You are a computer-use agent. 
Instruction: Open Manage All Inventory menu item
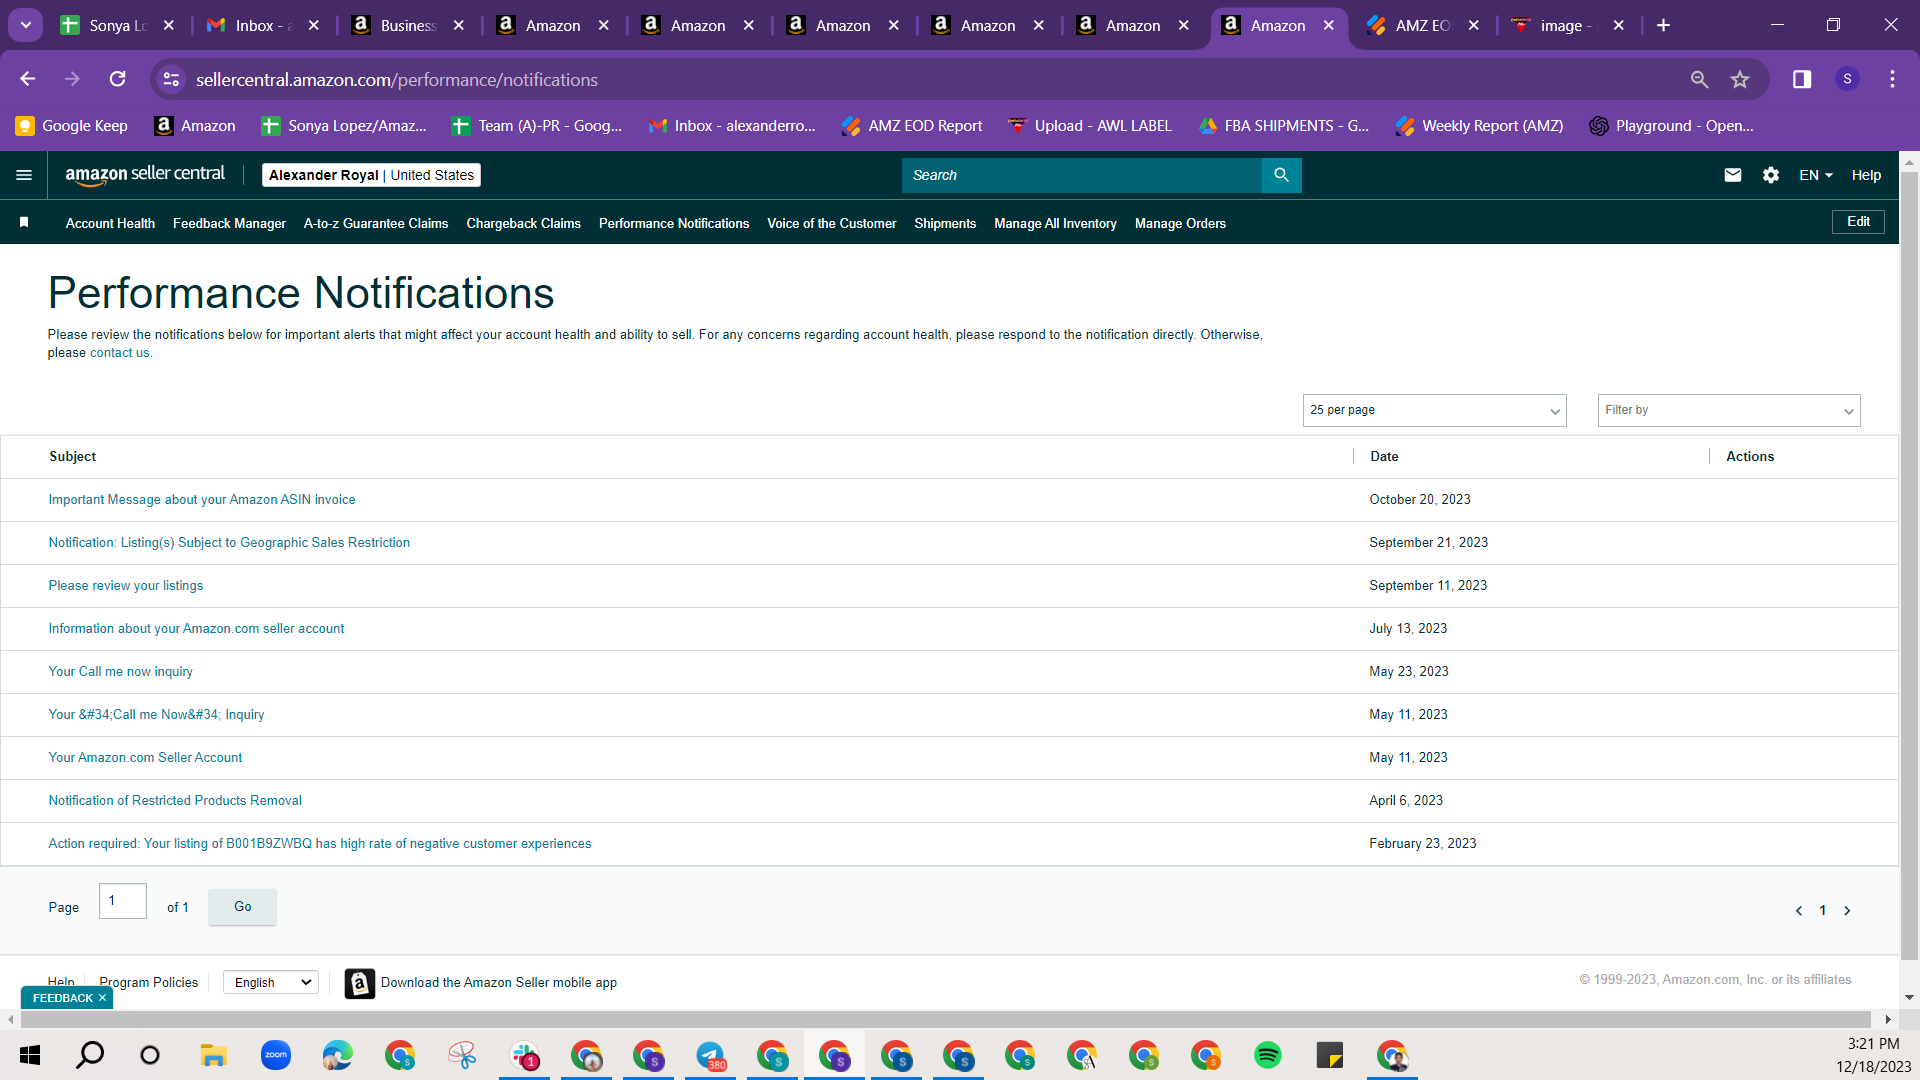(x=1055, y=223)
